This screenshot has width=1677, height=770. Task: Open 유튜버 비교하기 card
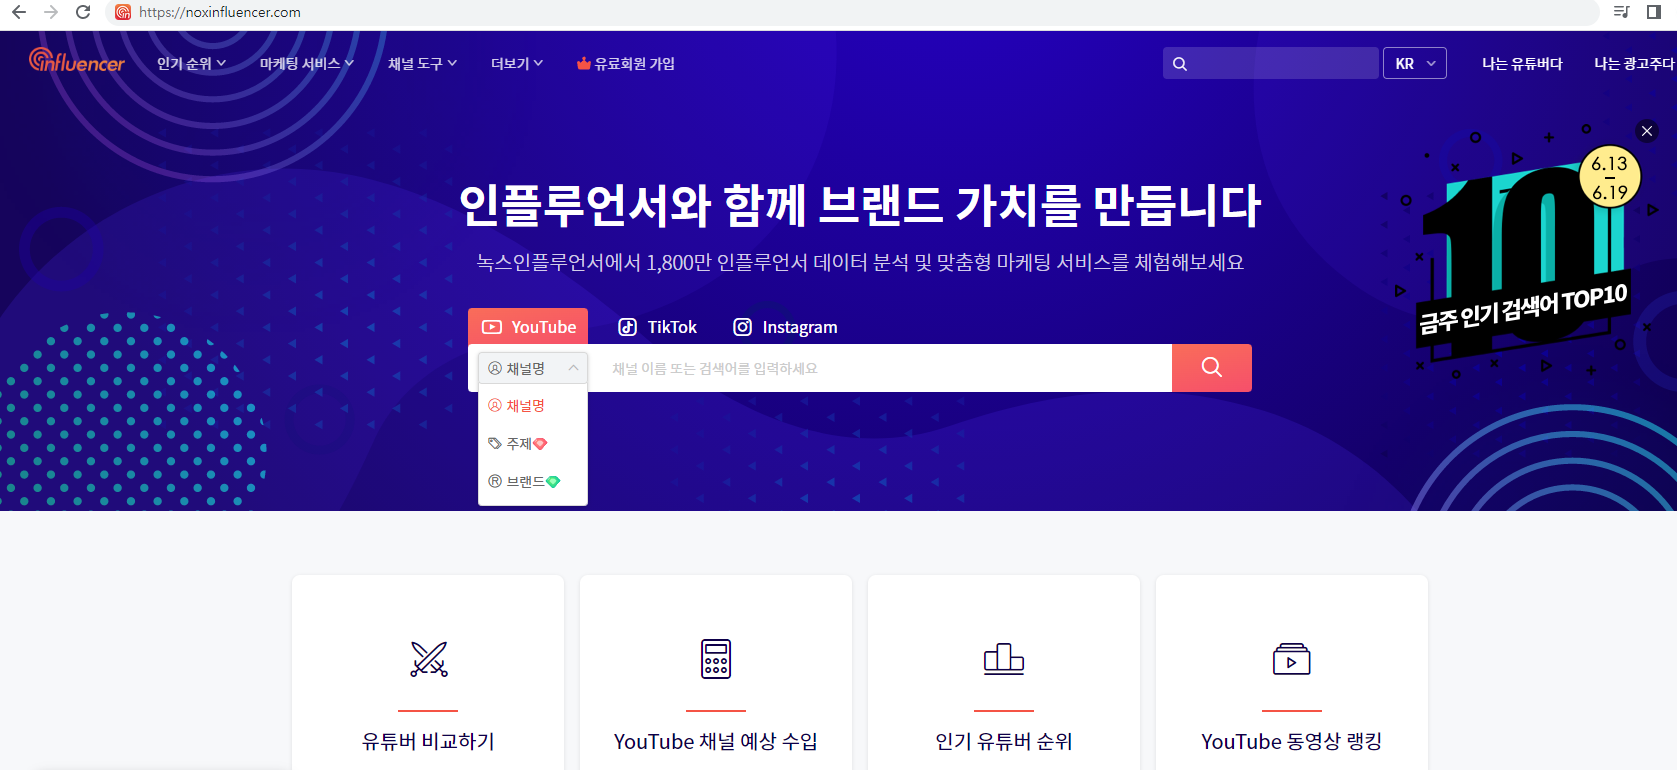click(x=428, y=672)
